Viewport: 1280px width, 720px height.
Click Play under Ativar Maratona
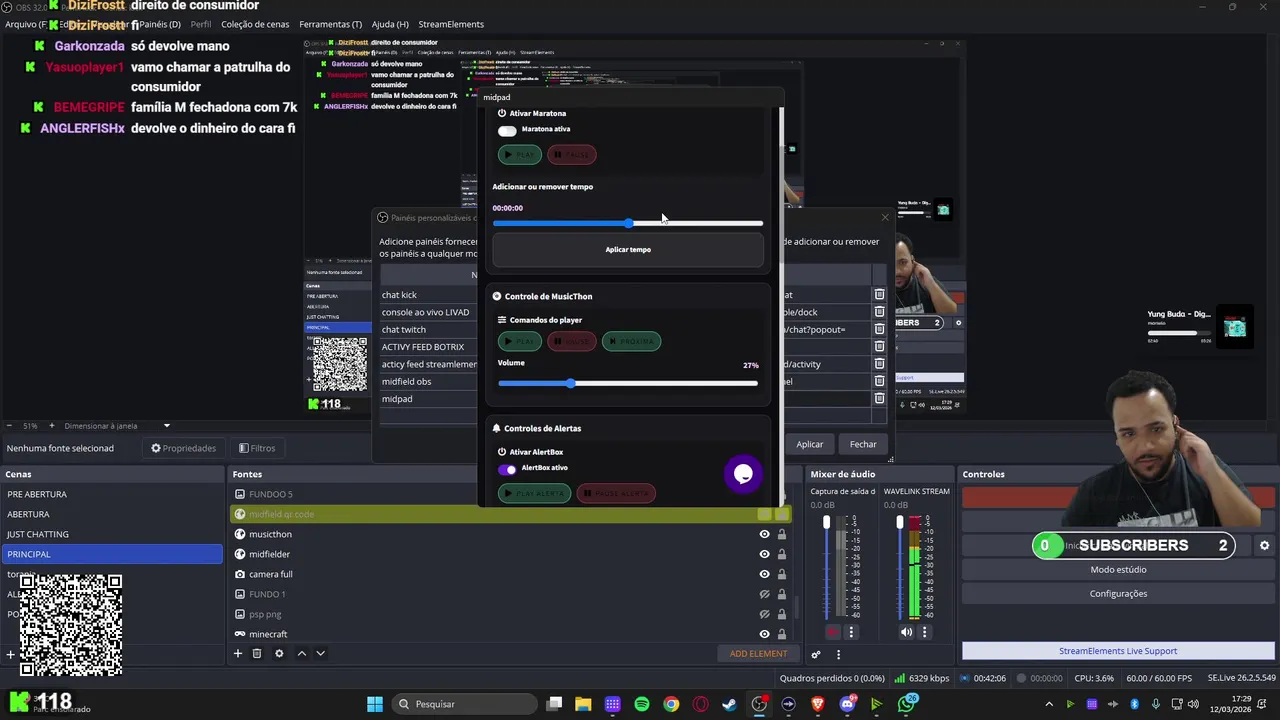tap(520, 155)
